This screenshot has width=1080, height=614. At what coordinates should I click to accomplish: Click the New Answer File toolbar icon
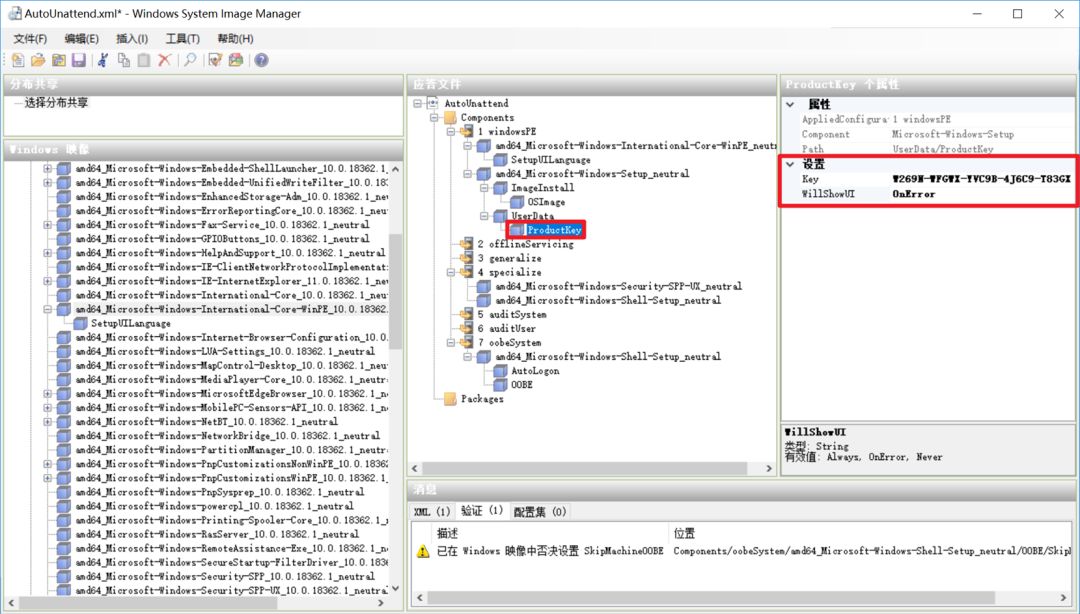(18, 61)
